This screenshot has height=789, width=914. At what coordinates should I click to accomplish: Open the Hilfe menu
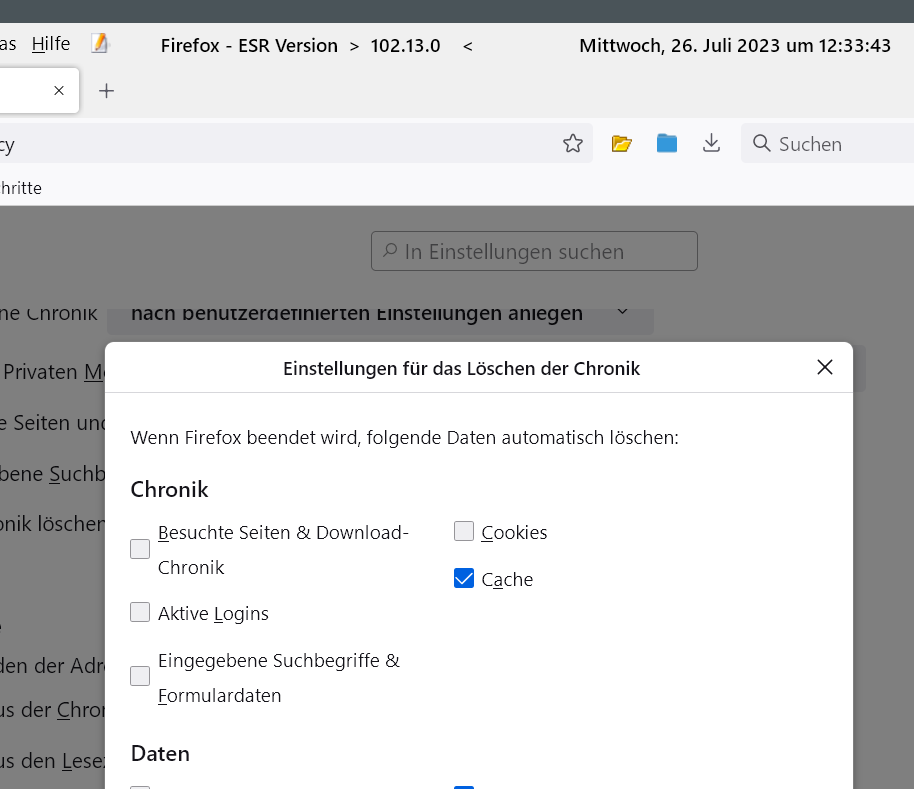click(x=51, y=44)
